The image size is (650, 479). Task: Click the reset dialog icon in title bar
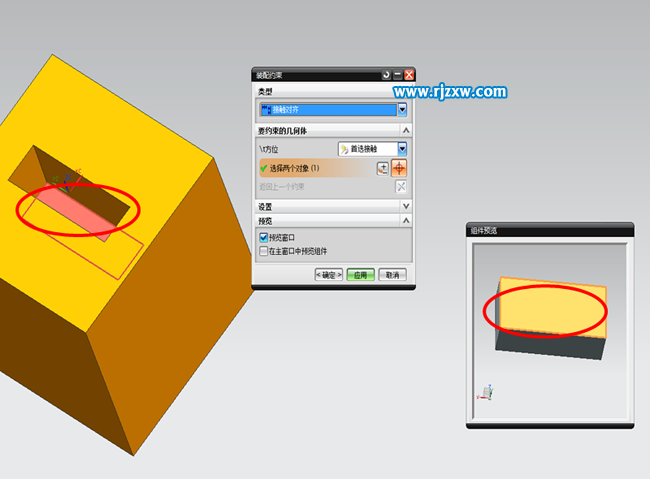[x=385, y=75]
